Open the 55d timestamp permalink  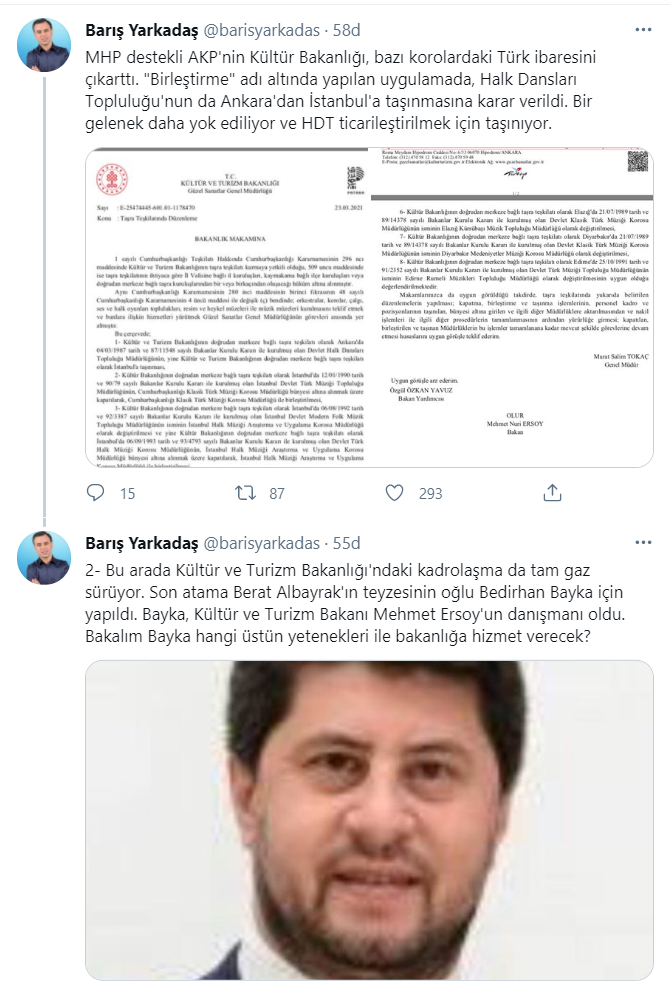[346, 543]
